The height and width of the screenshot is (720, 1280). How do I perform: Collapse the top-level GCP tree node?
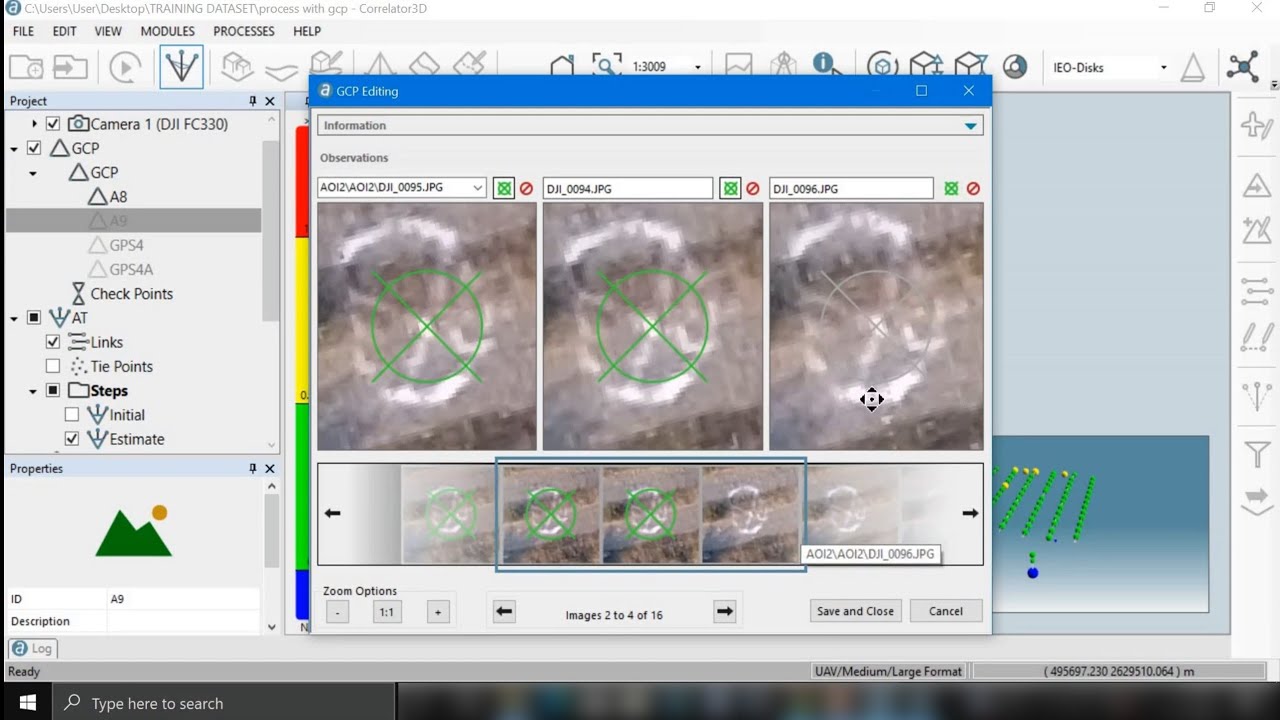[15, 149]
